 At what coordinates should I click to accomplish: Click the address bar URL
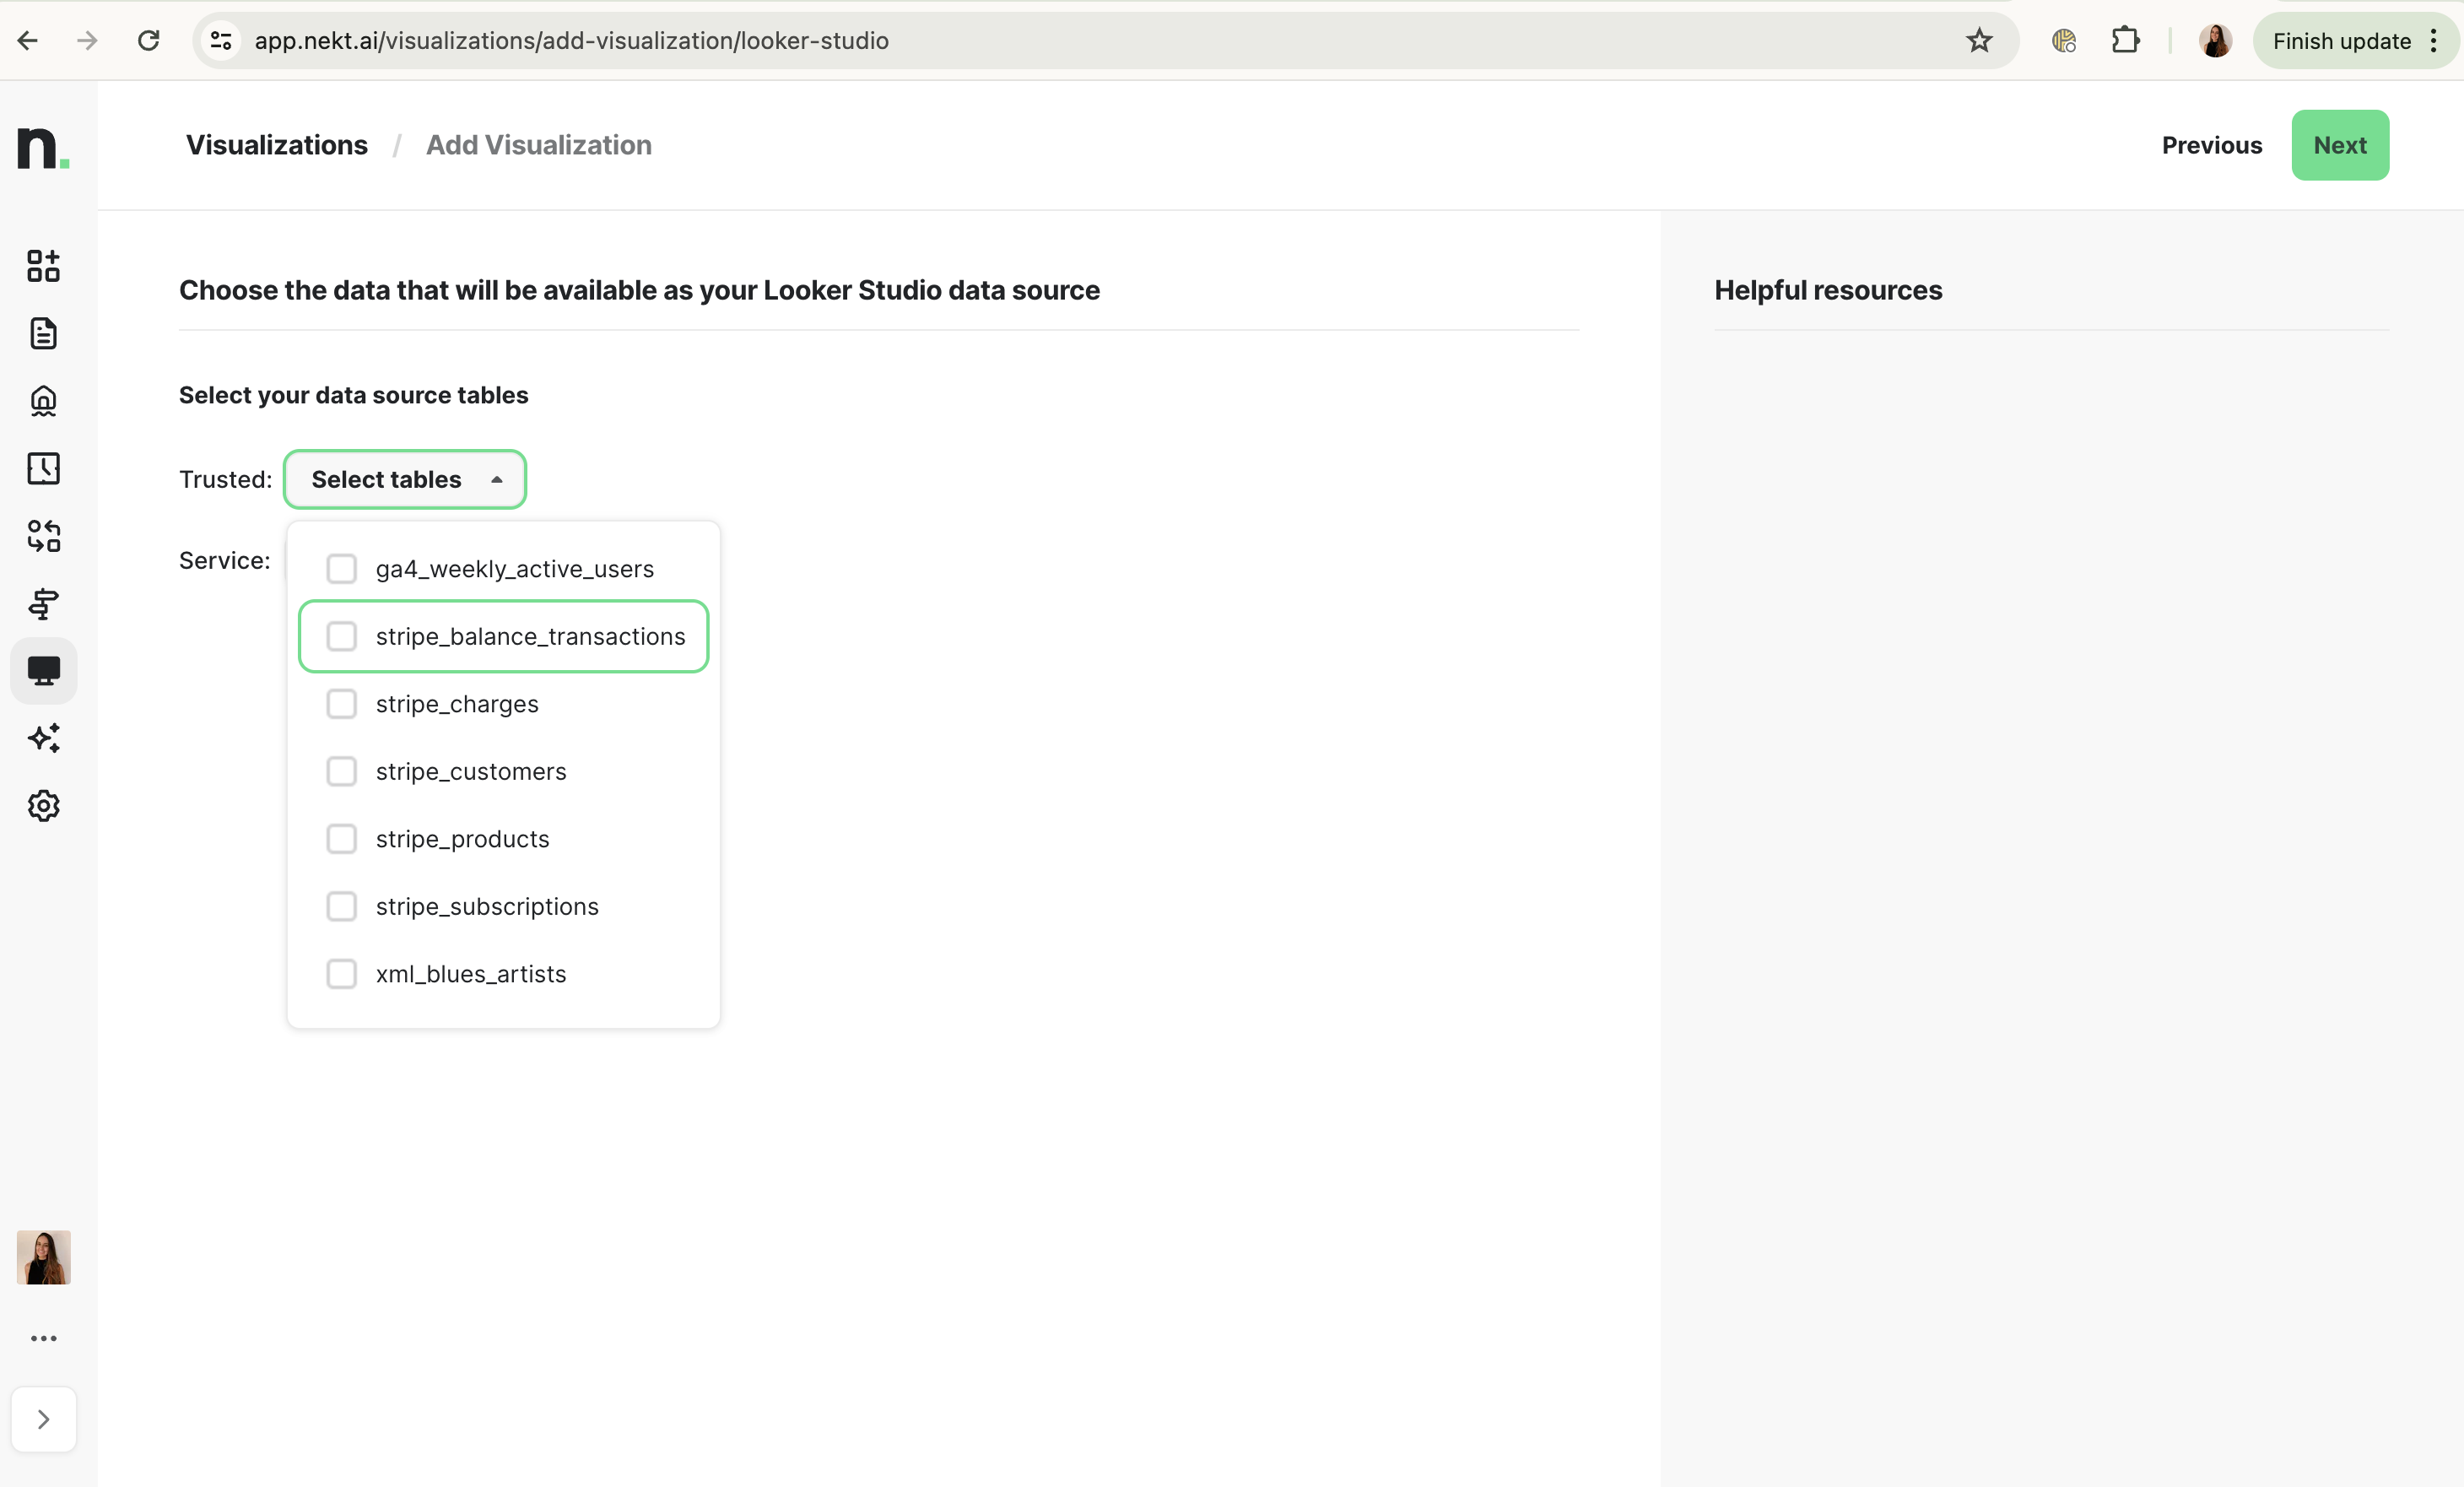571,40
